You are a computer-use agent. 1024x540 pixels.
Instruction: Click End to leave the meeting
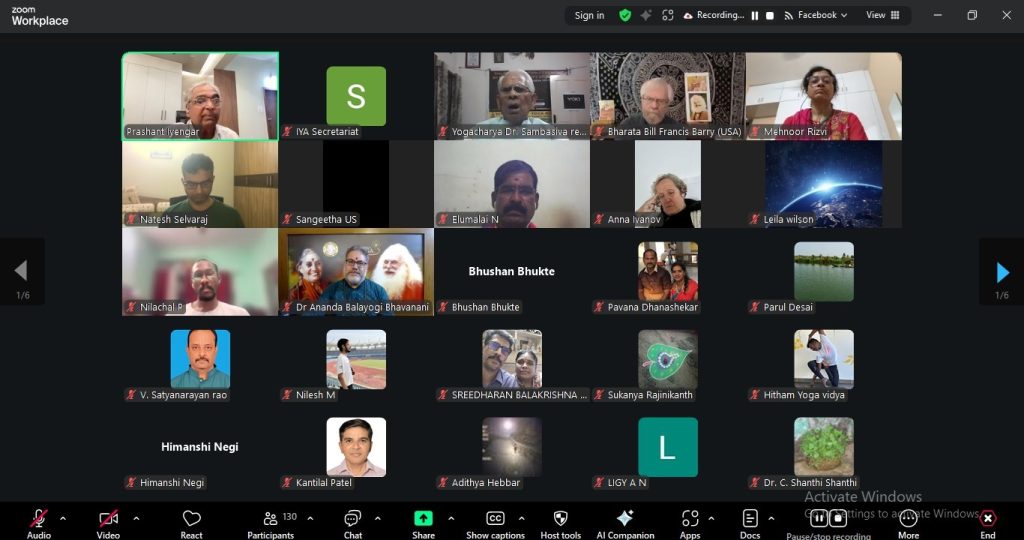tap(988, 519)
